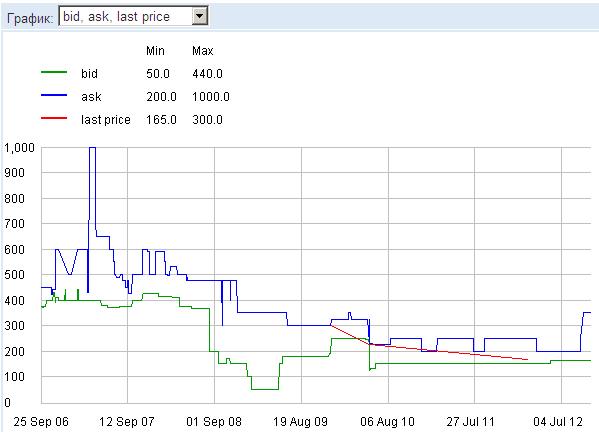
Task: Open the График dropdown arrow
Action: click(199, 16)
